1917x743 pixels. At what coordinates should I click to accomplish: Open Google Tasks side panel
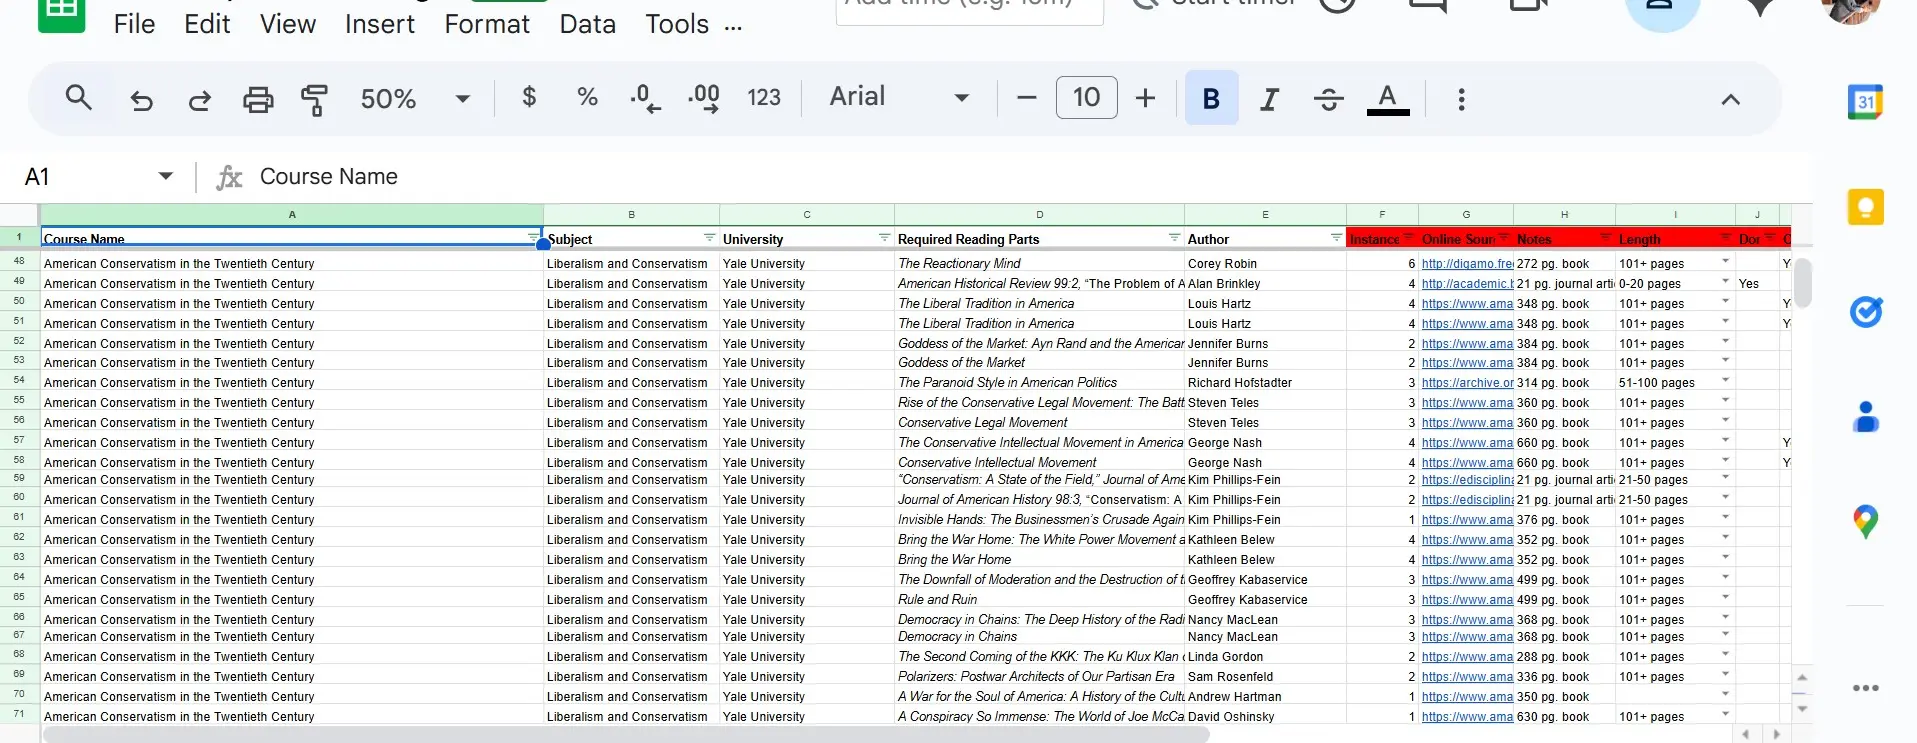[x=1865, y=312]
